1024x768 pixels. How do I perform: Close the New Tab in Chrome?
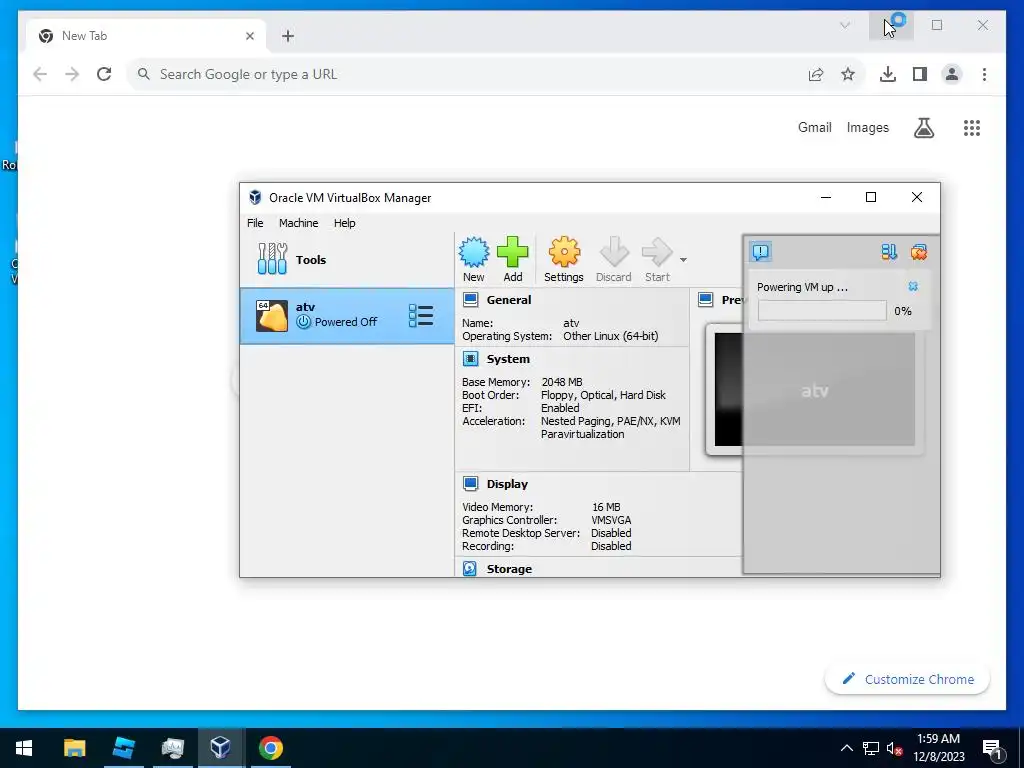(249, 36)
